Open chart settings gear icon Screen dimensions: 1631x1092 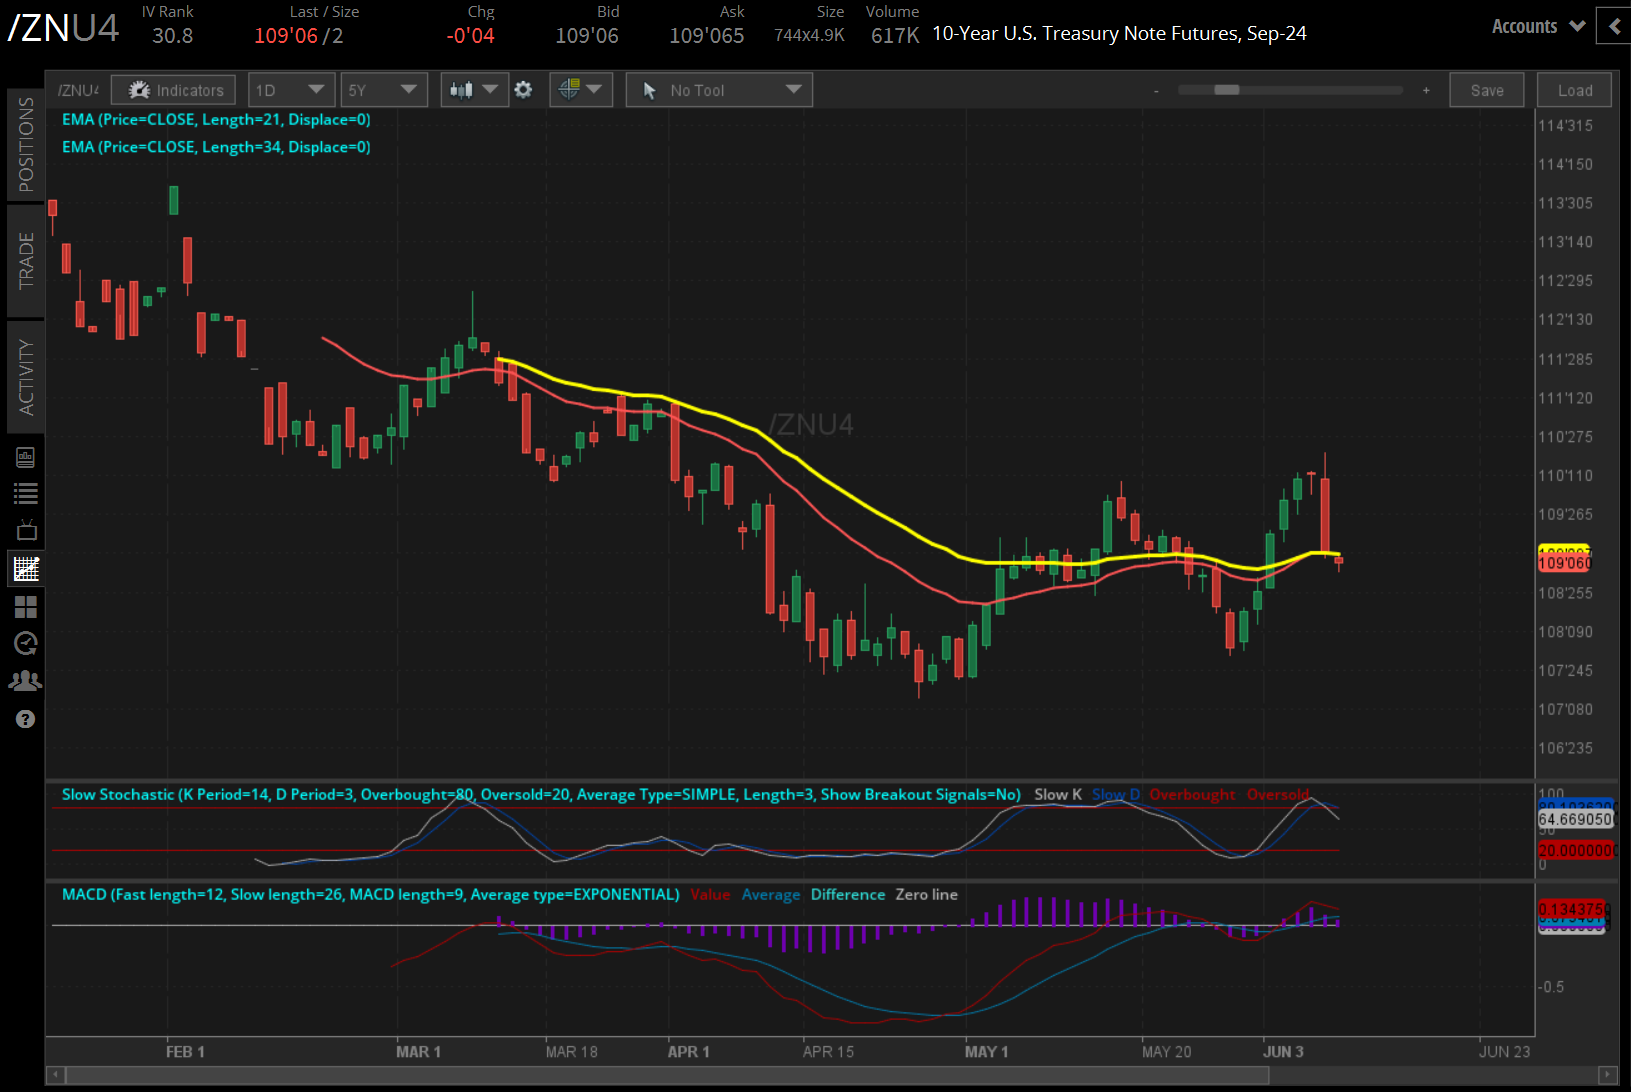click(x=523, y=90)
